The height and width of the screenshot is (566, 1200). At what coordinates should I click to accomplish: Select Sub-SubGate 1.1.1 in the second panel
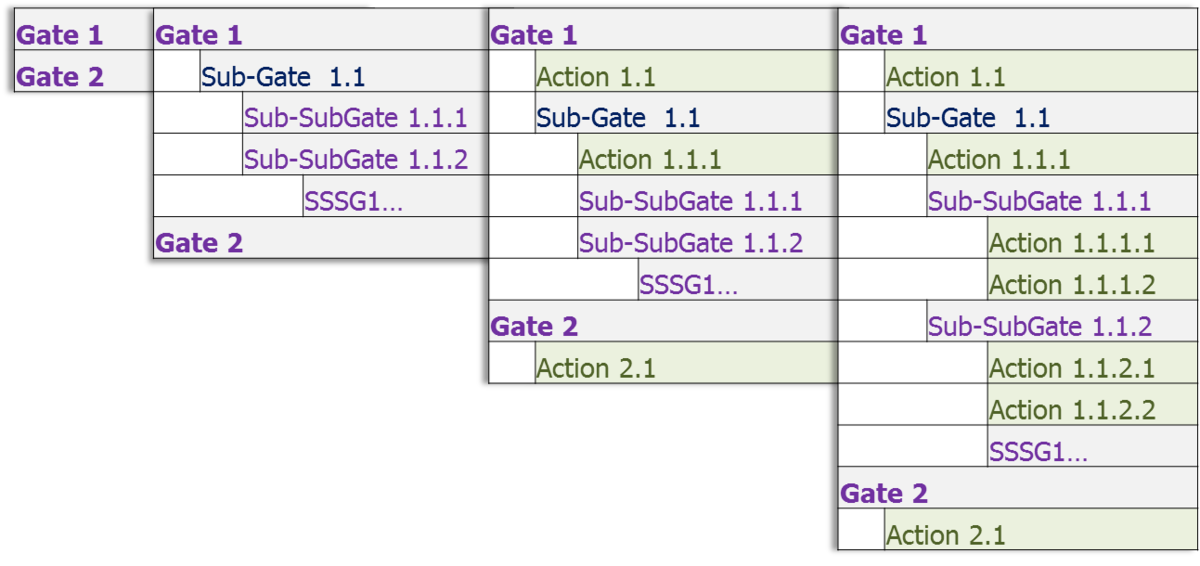click(365, 118)
